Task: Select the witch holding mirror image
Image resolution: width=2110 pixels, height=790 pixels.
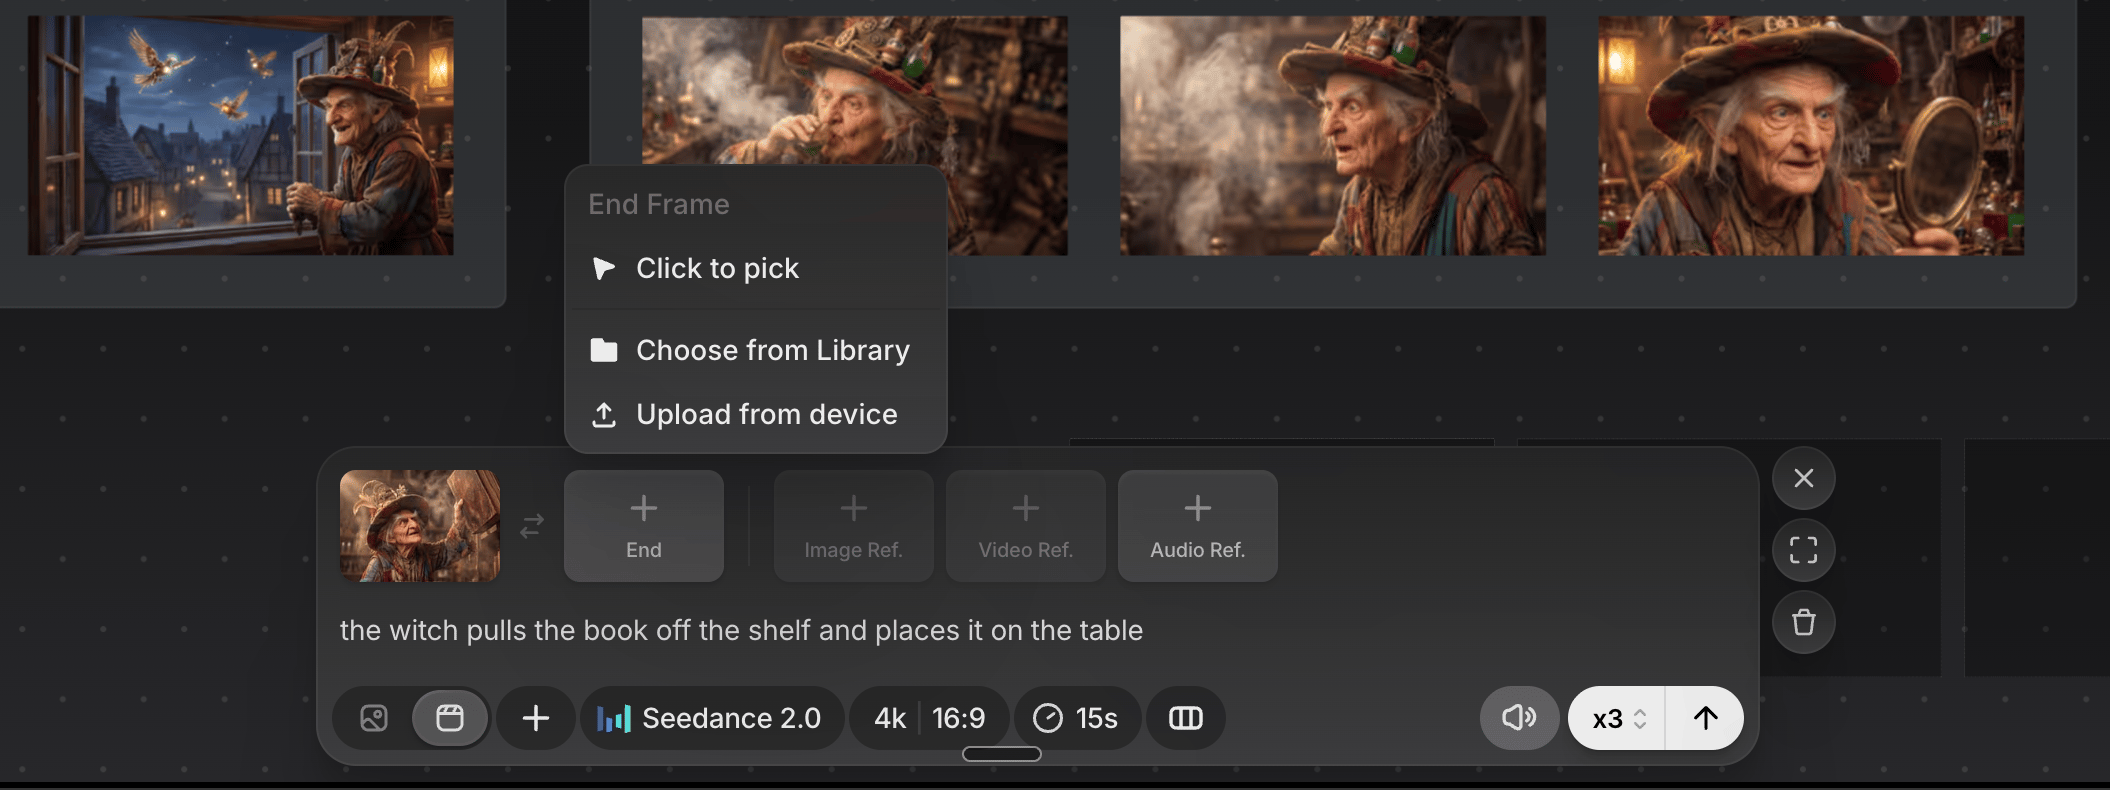Action: click(x=1811, y=135)
